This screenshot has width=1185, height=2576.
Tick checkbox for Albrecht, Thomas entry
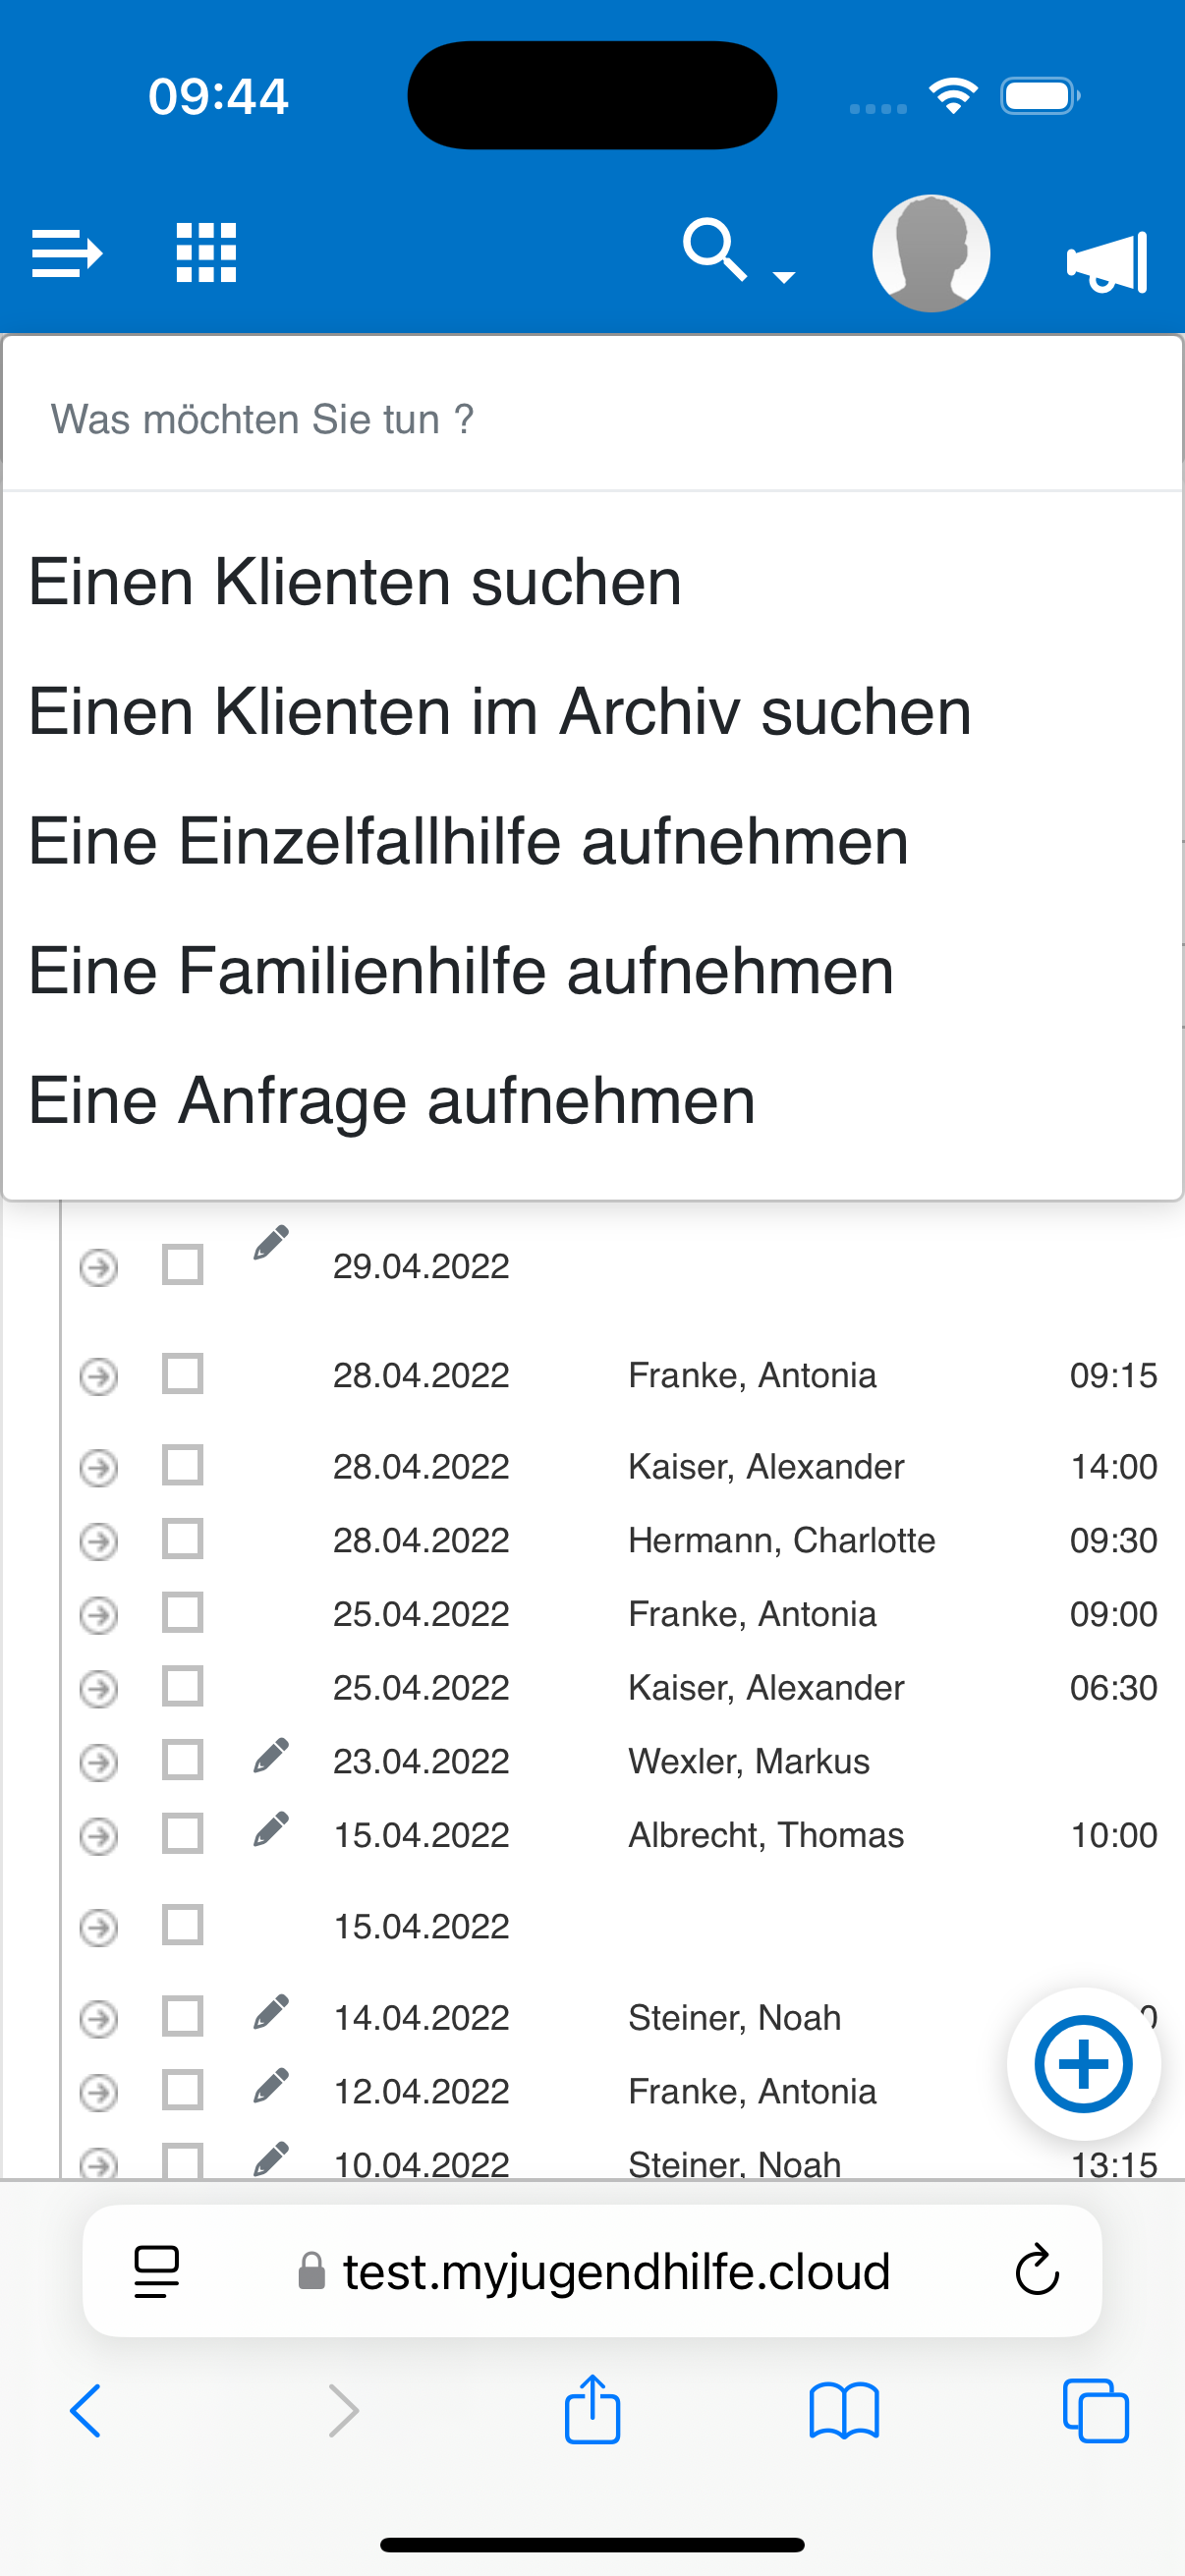tap(183, 1833)
